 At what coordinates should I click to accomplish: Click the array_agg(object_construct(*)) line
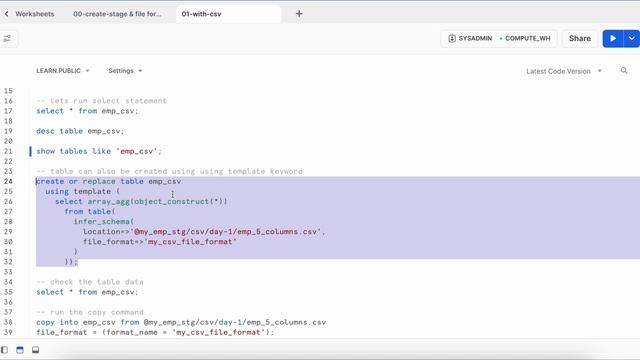click(141, 202)
